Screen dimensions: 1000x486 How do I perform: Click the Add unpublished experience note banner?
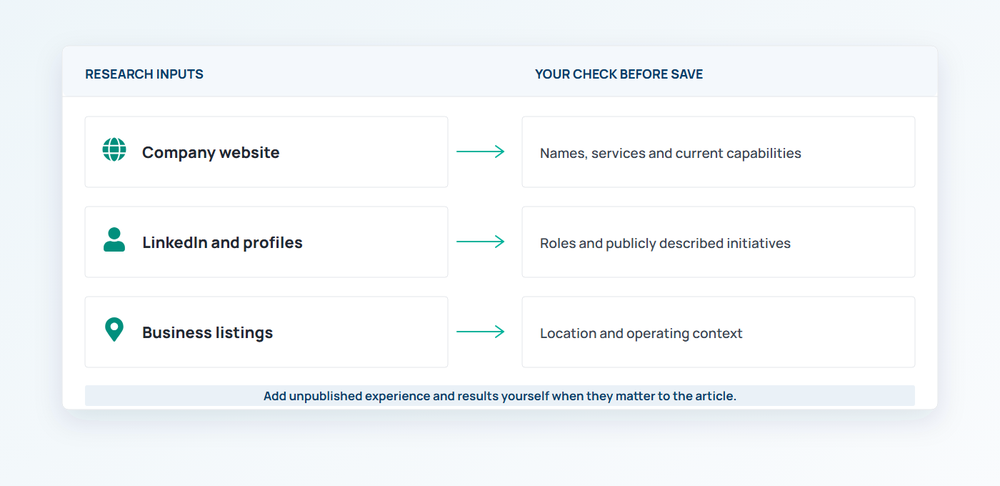point(499,395)
